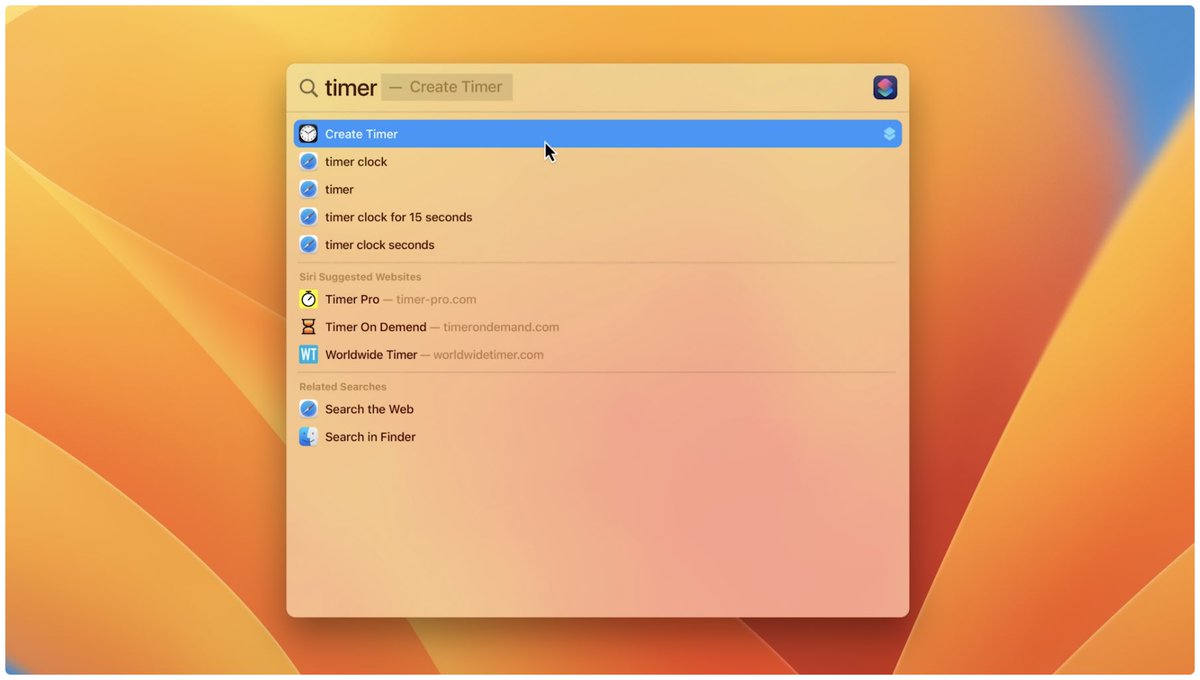Click the timerondemand.com address text
This screenshot has height=680, width=1200.
[x=501, y=327]
